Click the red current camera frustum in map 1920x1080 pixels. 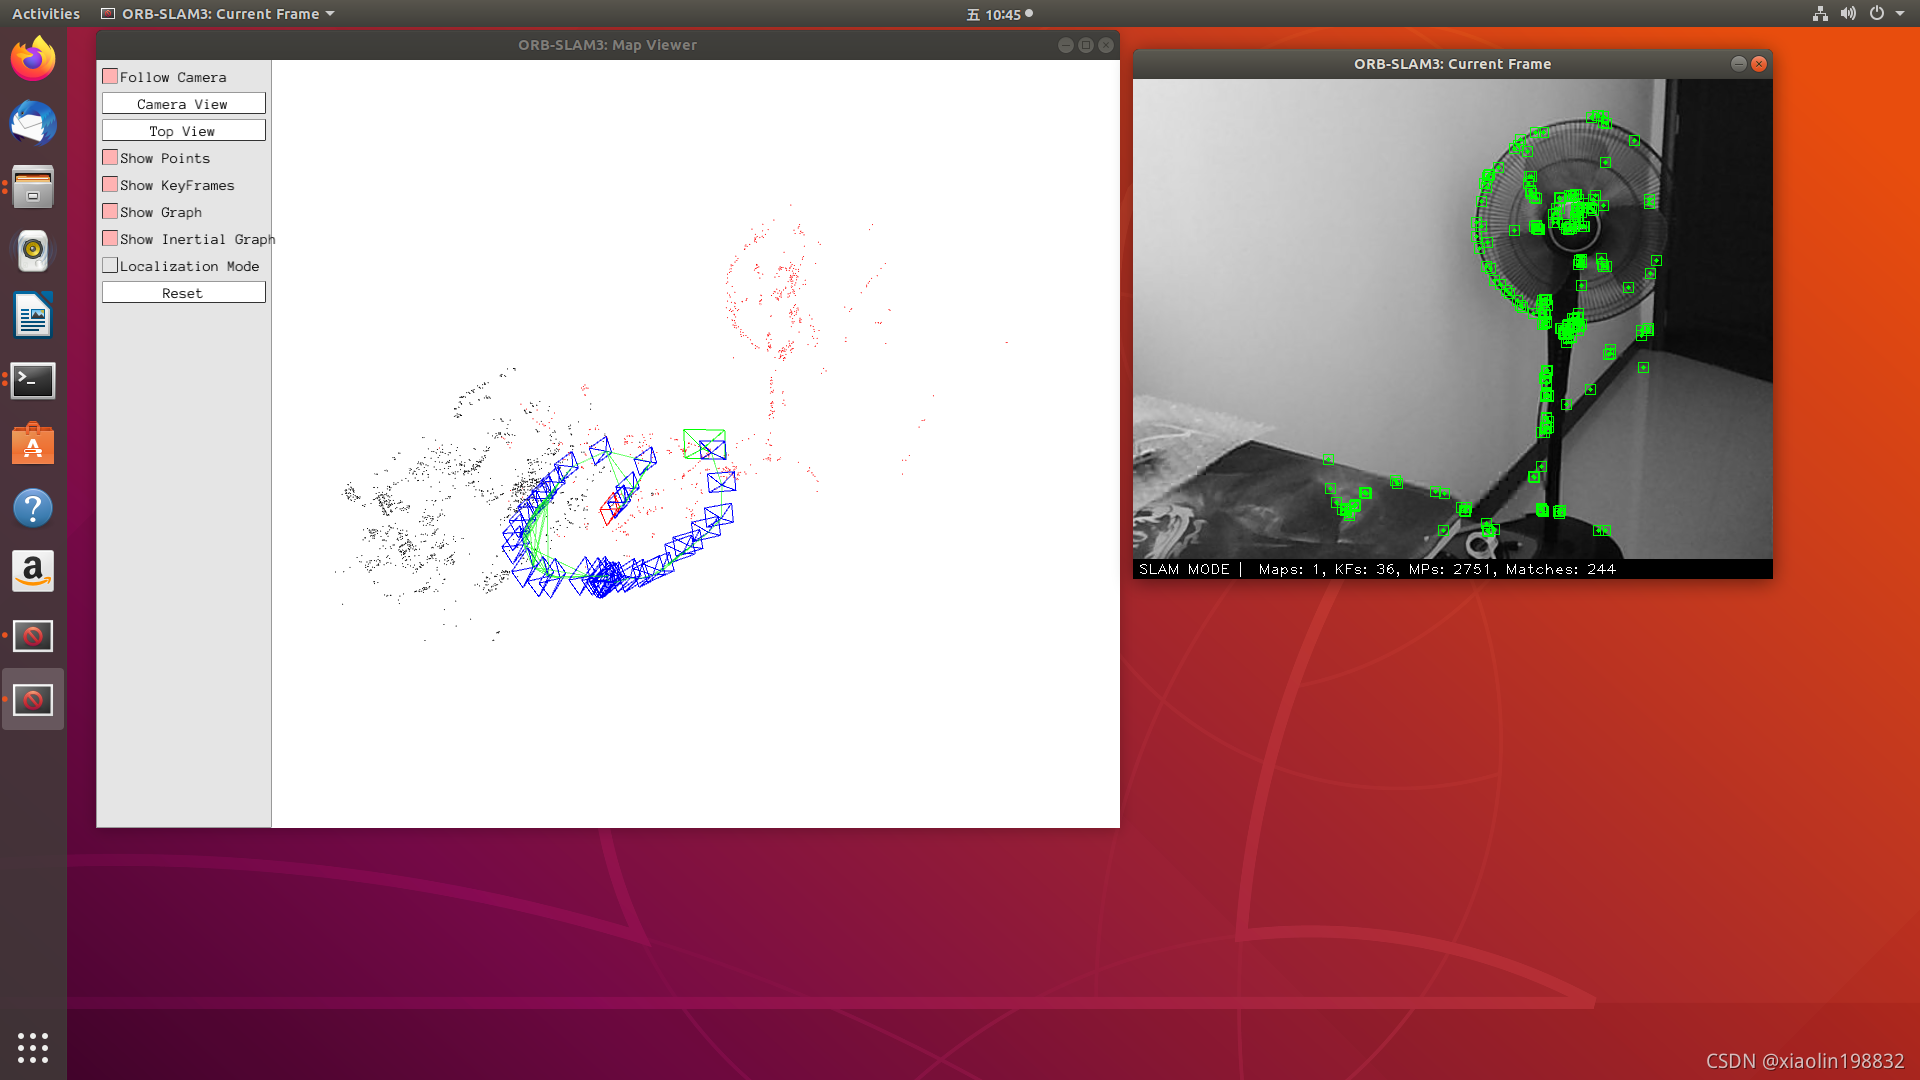613,508
